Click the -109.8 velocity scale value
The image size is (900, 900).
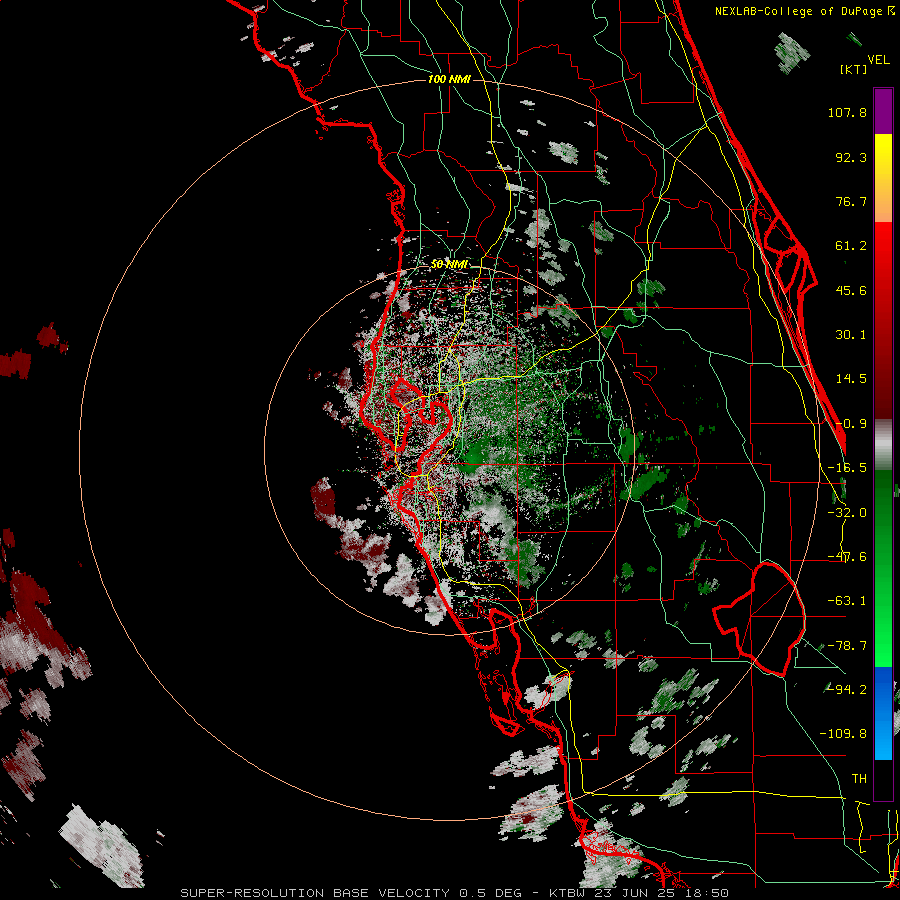pyautogui.click(x=843, y=734)
